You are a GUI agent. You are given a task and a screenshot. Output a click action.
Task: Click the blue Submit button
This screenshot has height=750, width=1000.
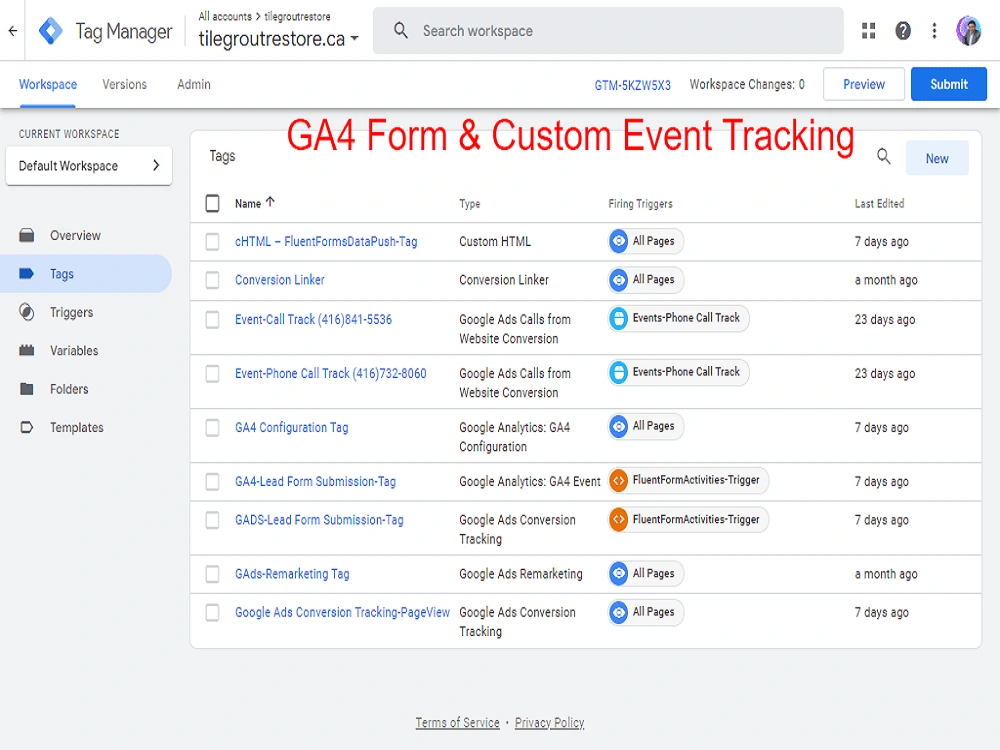(x=948, y=84)
